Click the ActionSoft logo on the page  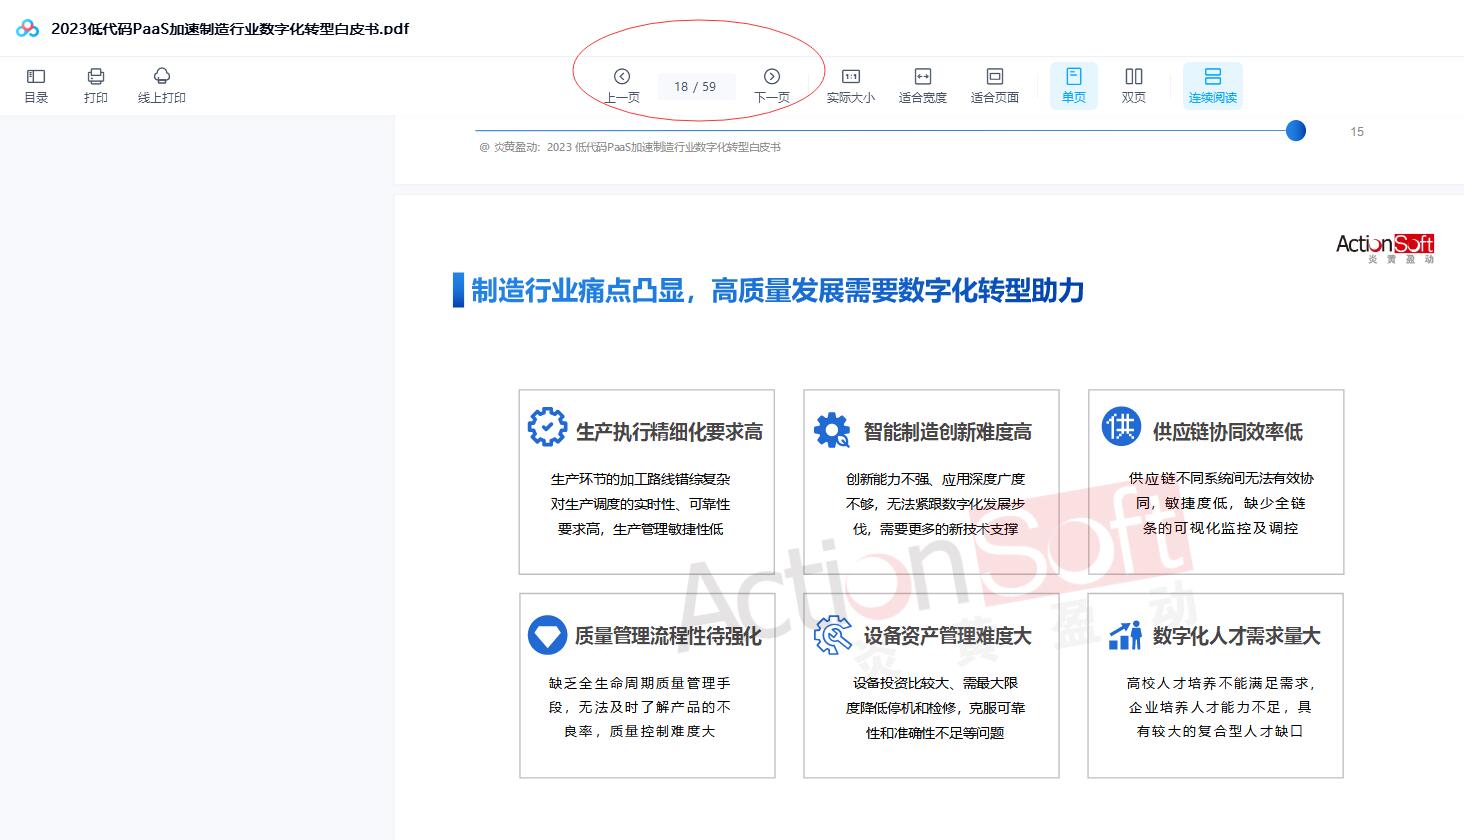tap(1384, 247)
